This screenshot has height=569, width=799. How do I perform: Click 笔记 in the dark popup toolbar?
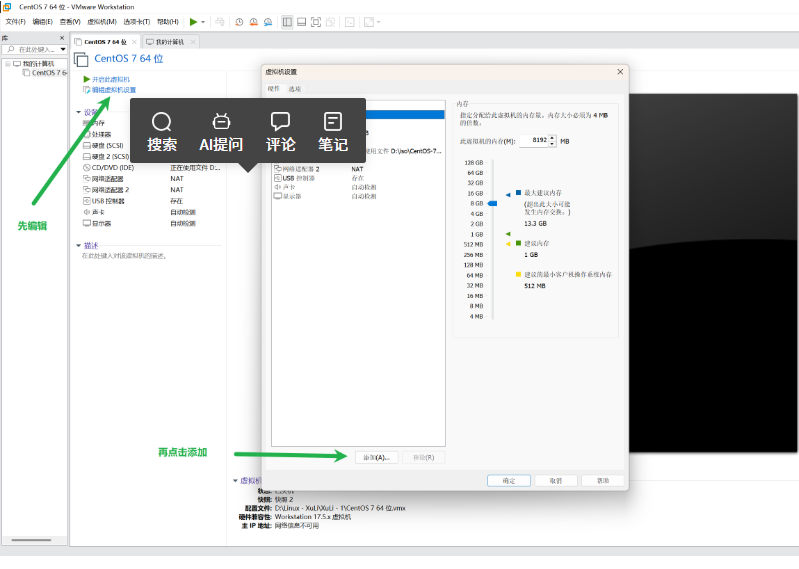coord(333,131)
